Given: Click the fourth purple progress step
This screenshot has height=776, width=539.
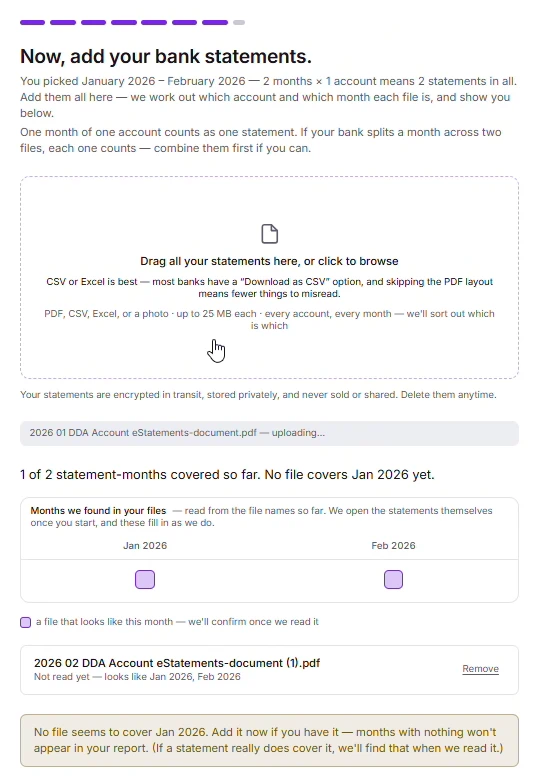Looking at the screenshot, I should [x=124, y=22].
